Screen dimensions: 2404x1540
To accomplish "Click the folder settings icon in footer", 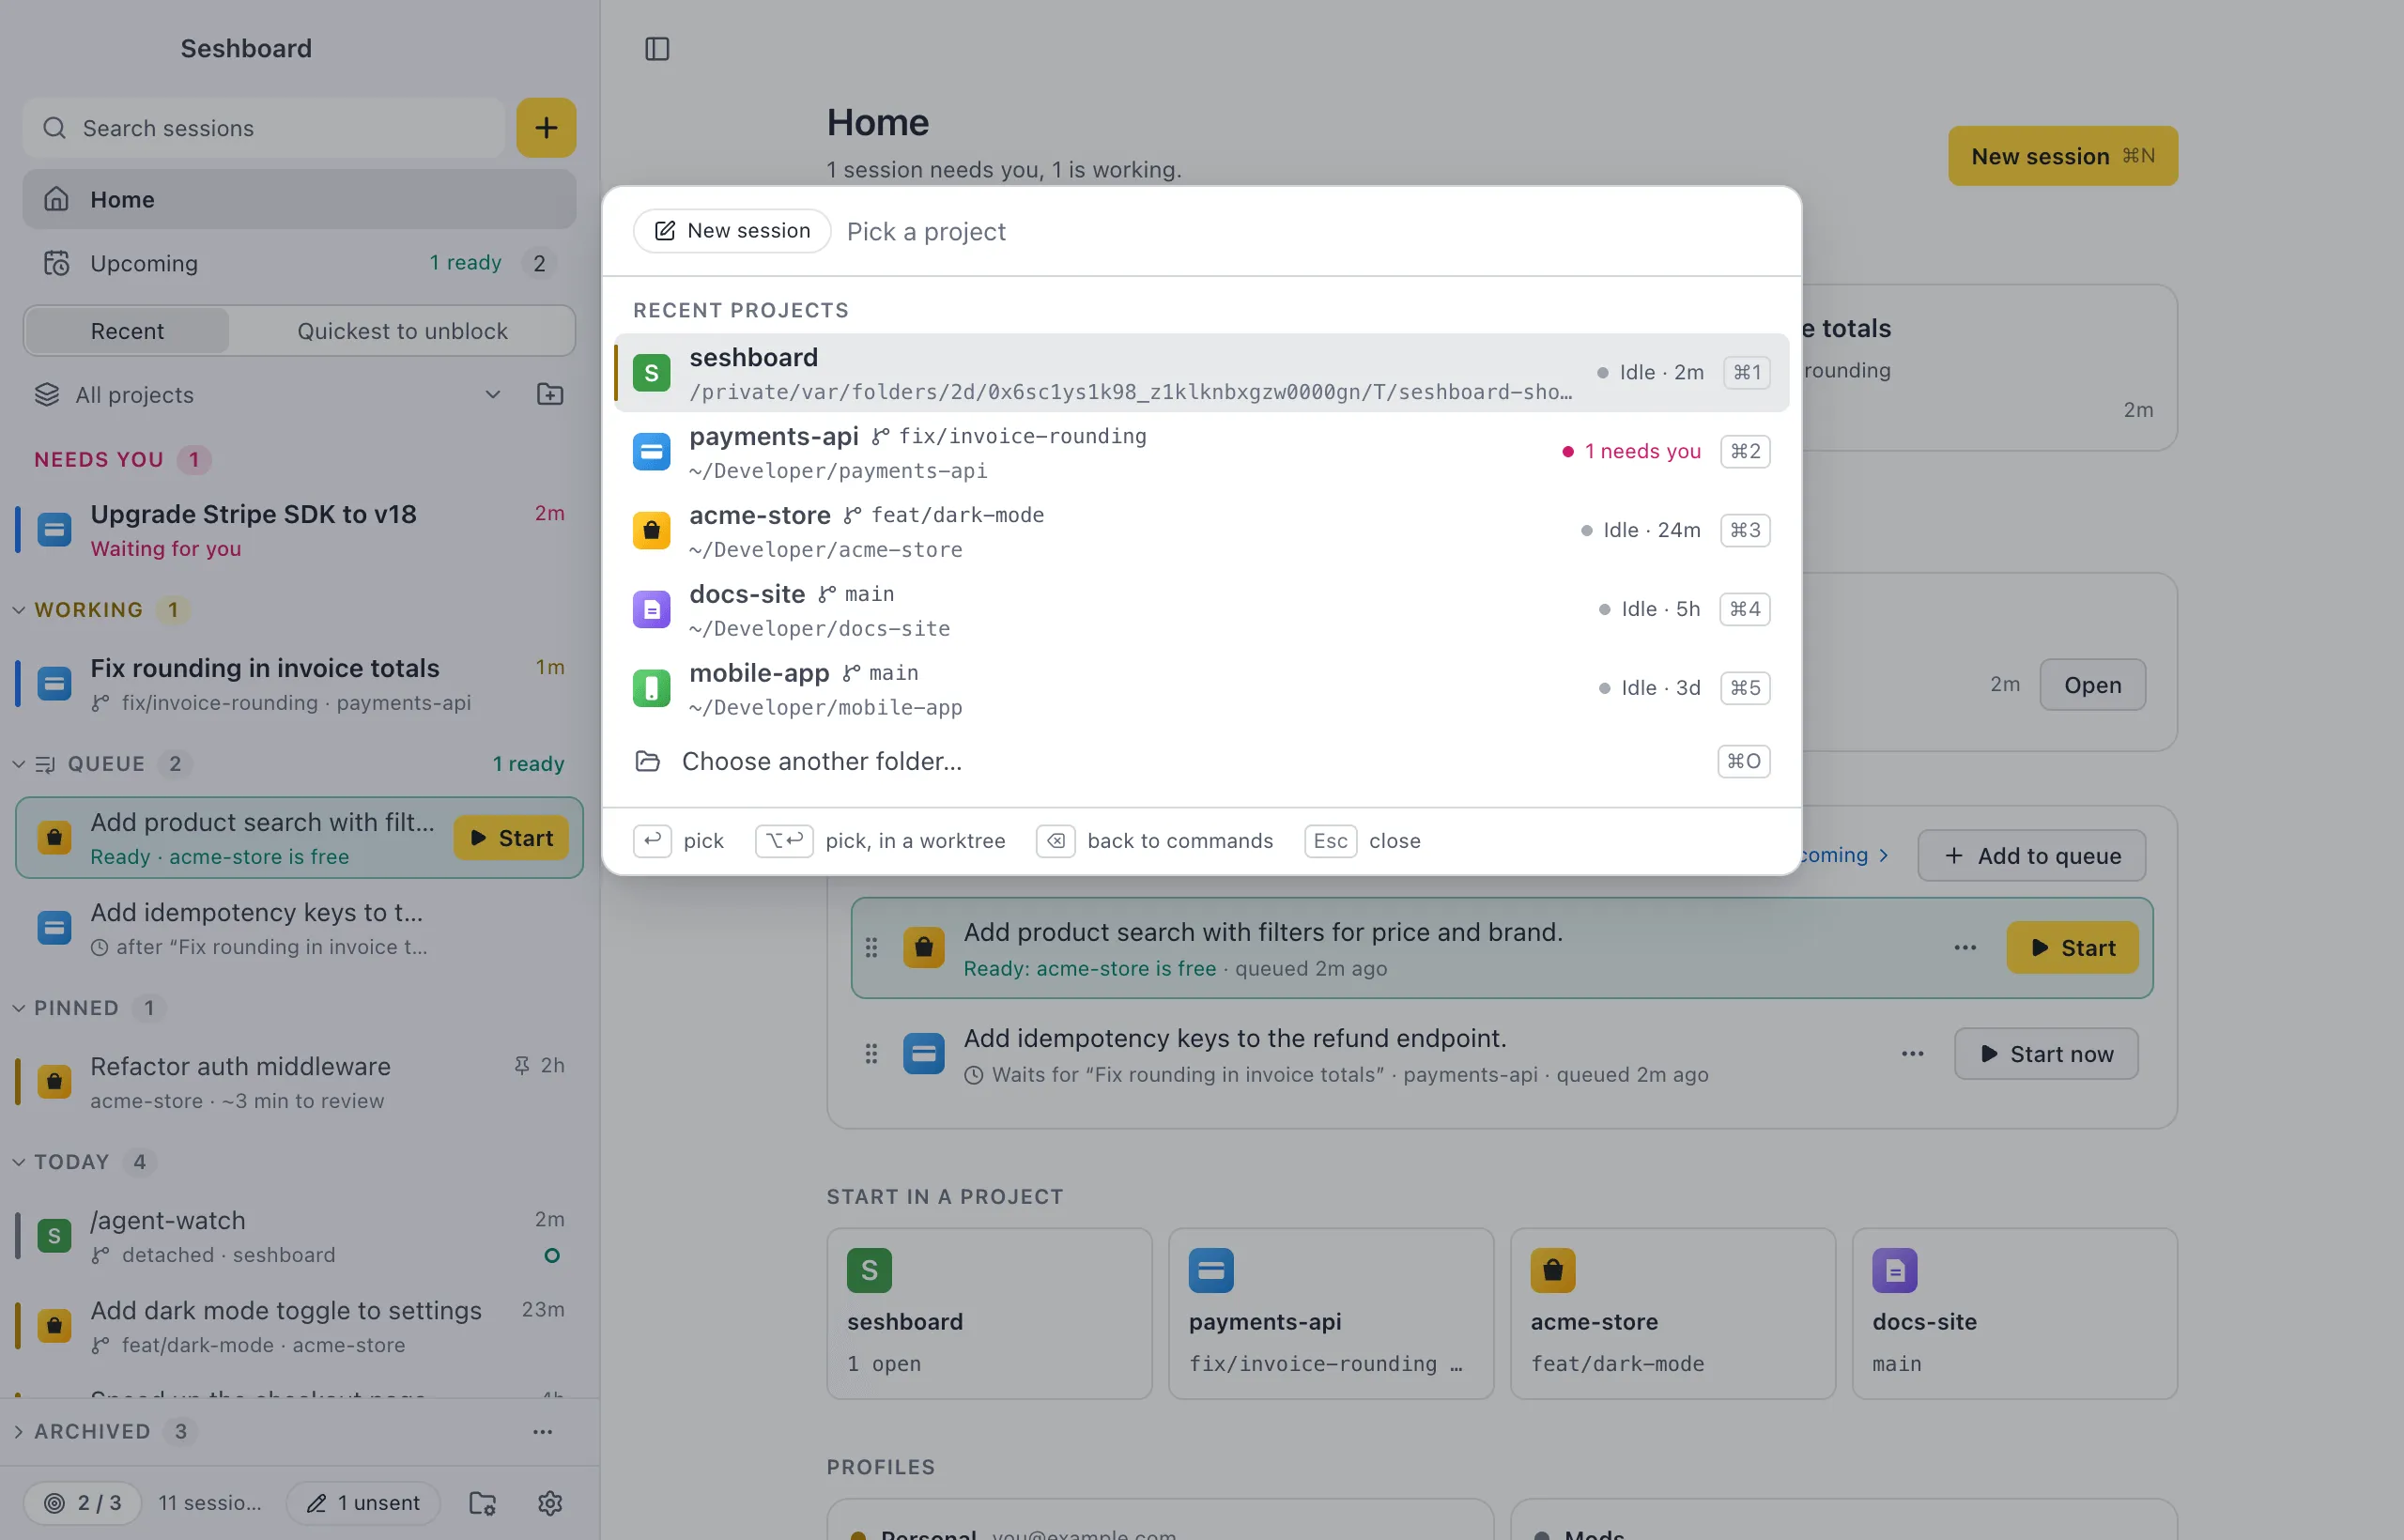I will point(483,1502).
